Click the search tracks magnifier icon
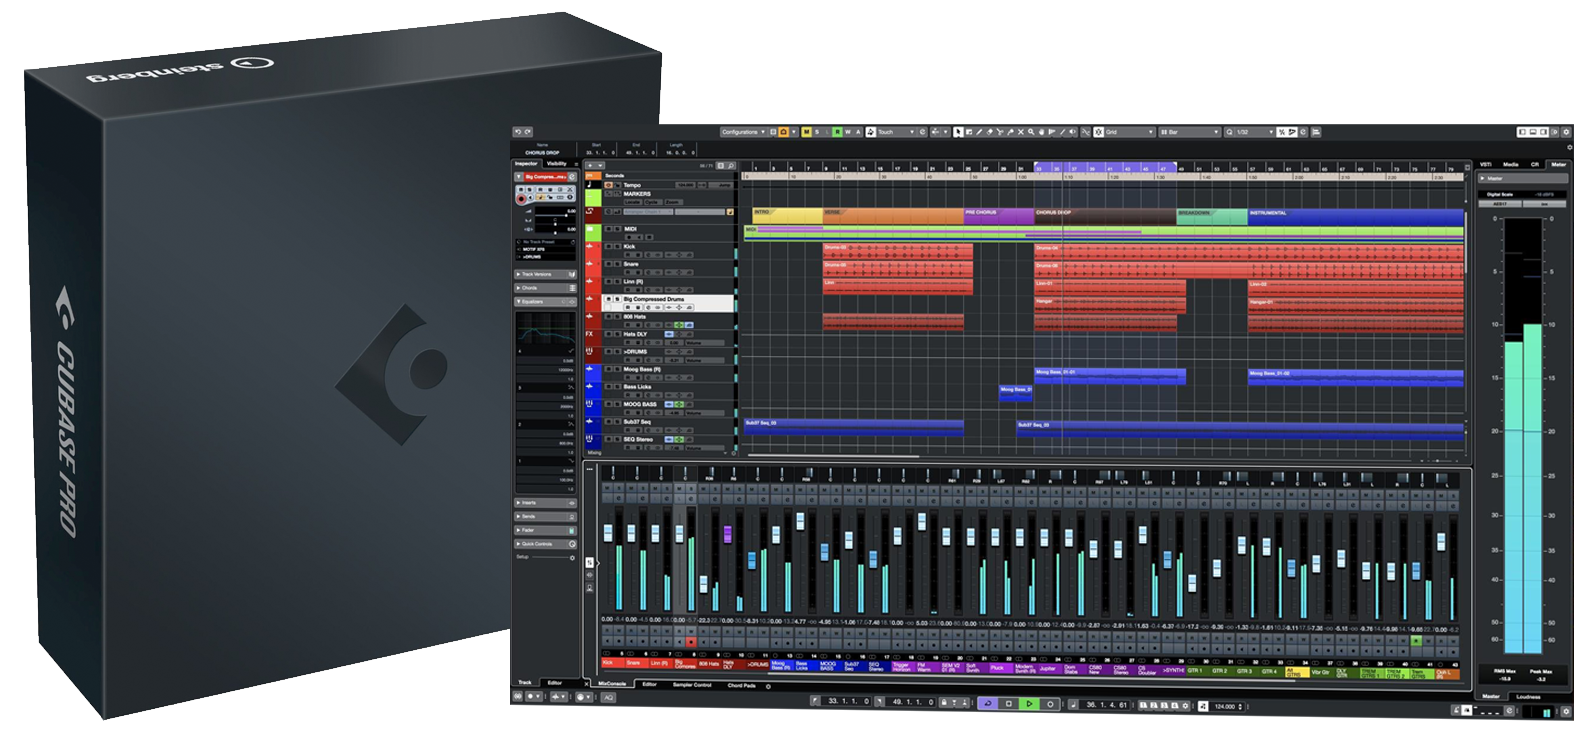 pos(731,165)
